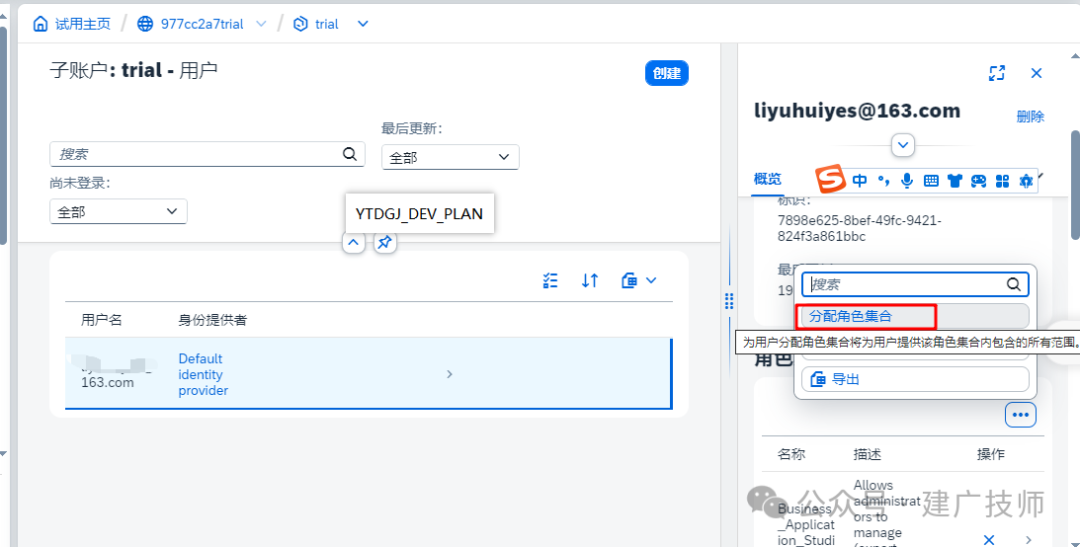
Task: Click the globe icon beside 977cc2a7trial
Action: [145, 24]
